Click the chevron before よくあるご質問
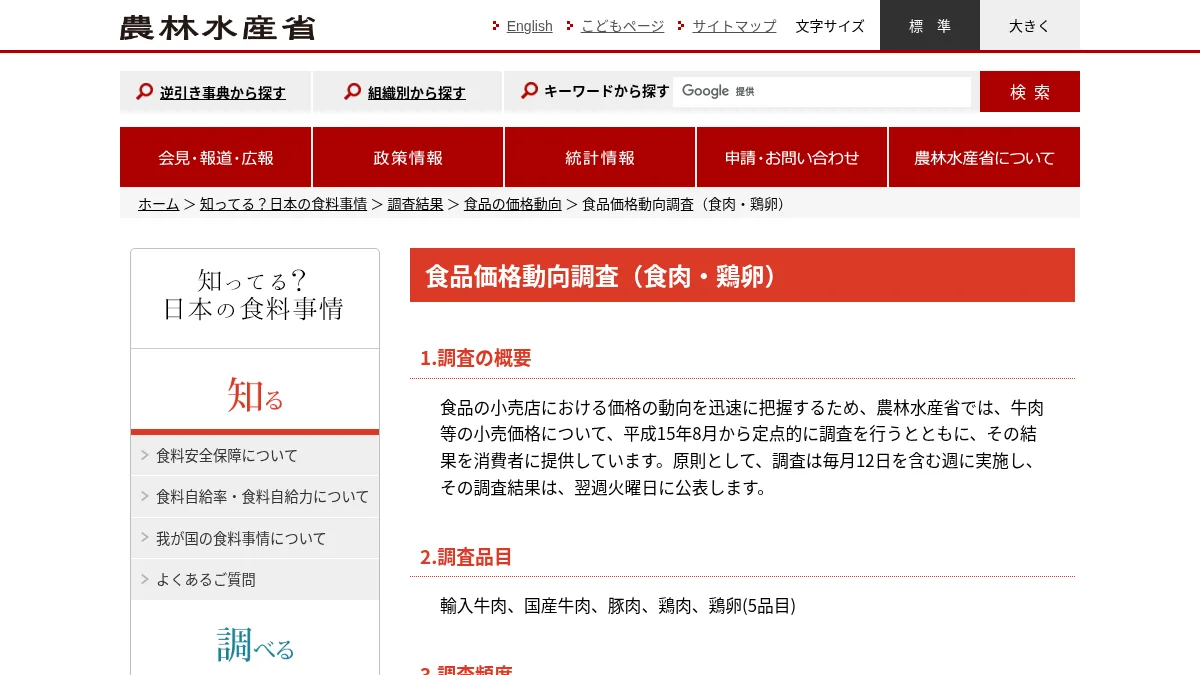The width and height of the screenshot is (1200, 675). pyautogui.click(x=145, y=579)
